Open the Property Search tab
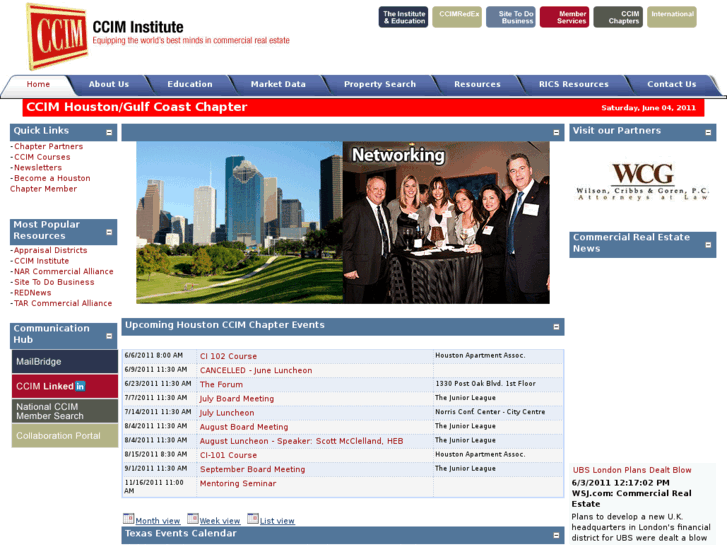Viewport: 727px width, 545px height. 380,84
